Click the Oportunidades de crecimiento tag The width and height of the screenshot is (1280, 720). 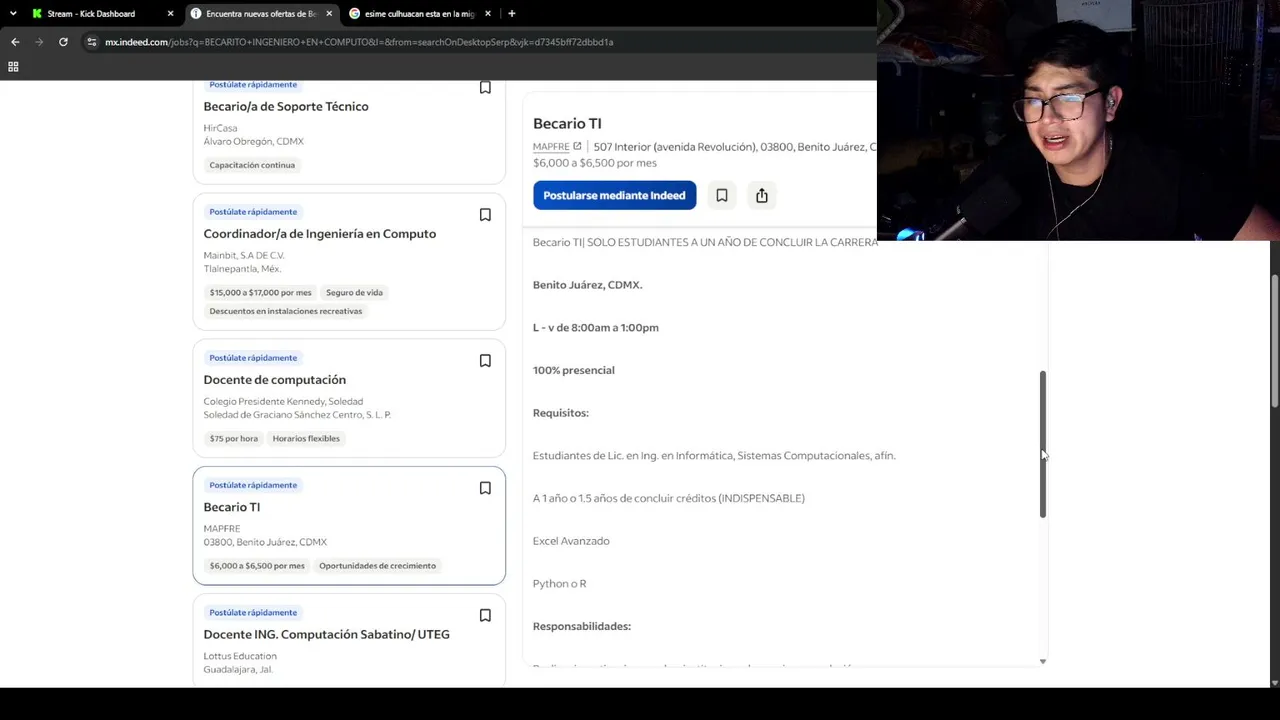tap(378, 566)
